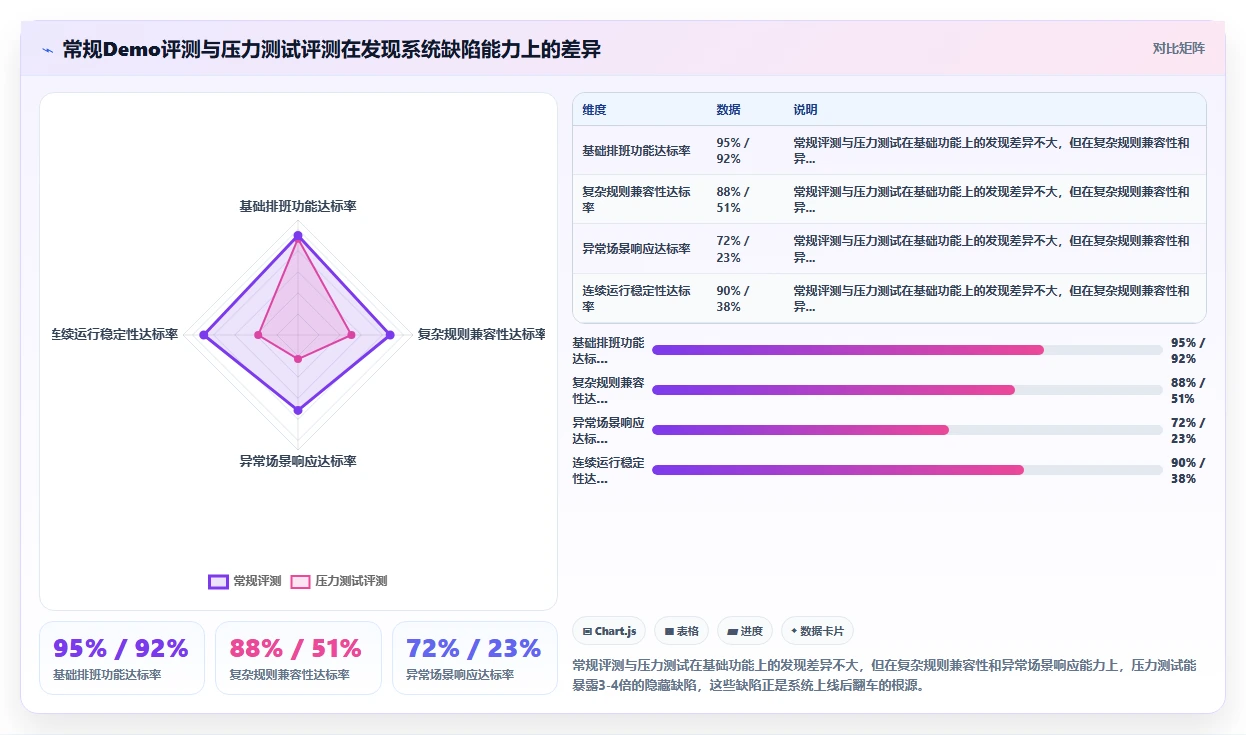Screen dimensions: 1246x735
Task: Click the 72% / 23% value beside progress bar
Action: click(1188, 430)
